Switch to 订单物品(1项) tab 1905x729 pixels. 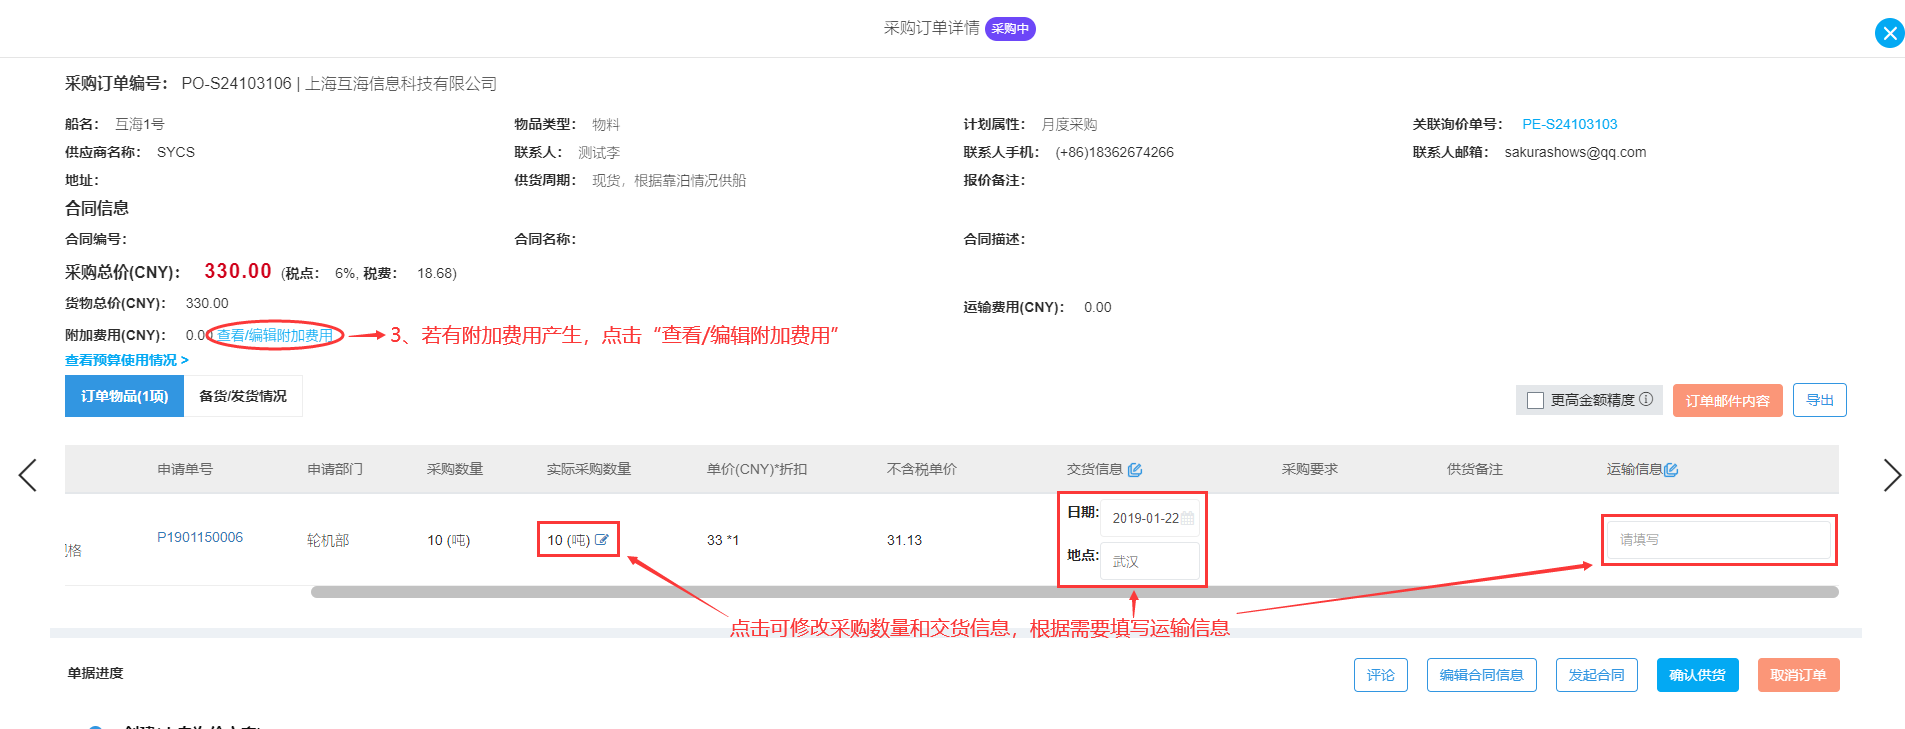(124, 396)
